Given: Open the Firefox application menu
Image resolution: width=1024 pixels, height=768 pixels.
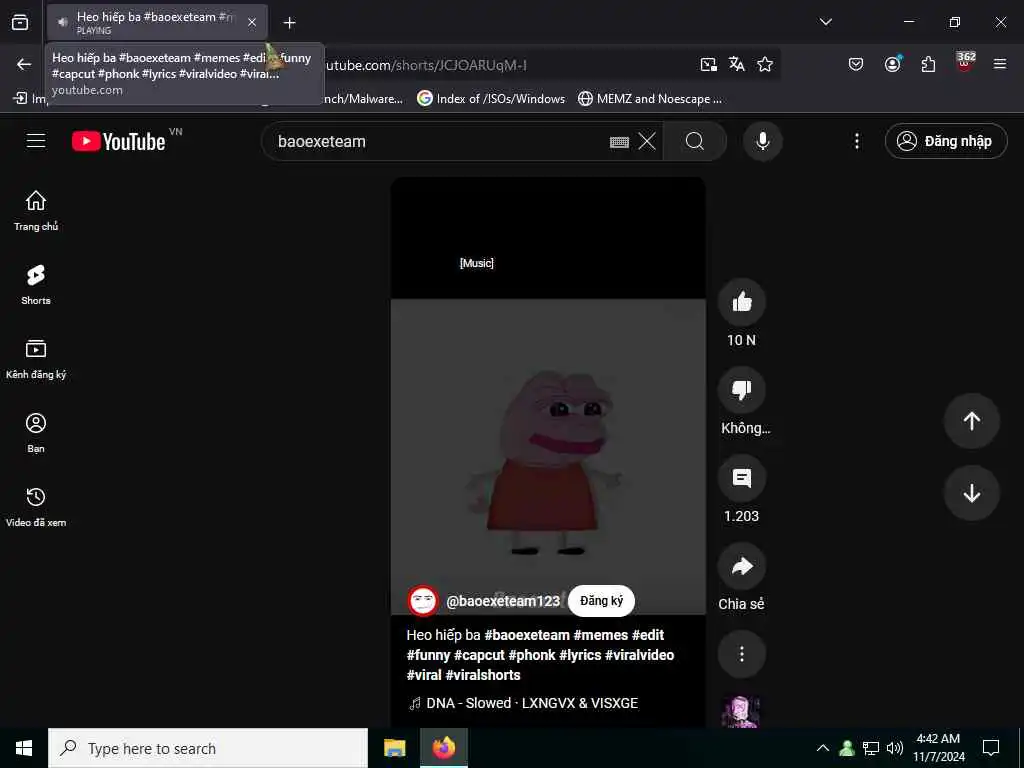Looking at the screenshot, I should pyautogui.click(x=1000, y=64).
